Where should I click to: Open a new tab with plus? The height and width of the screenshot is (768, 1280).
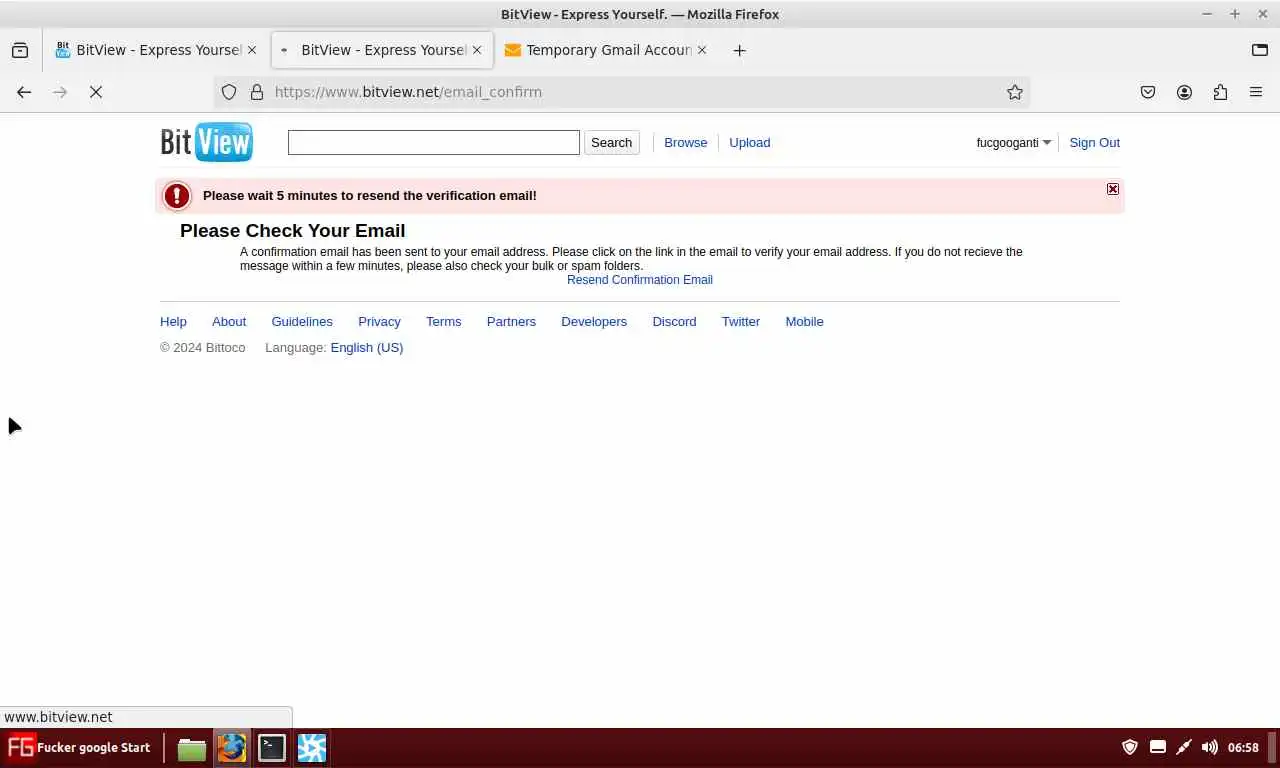click(x=739, y=50)
